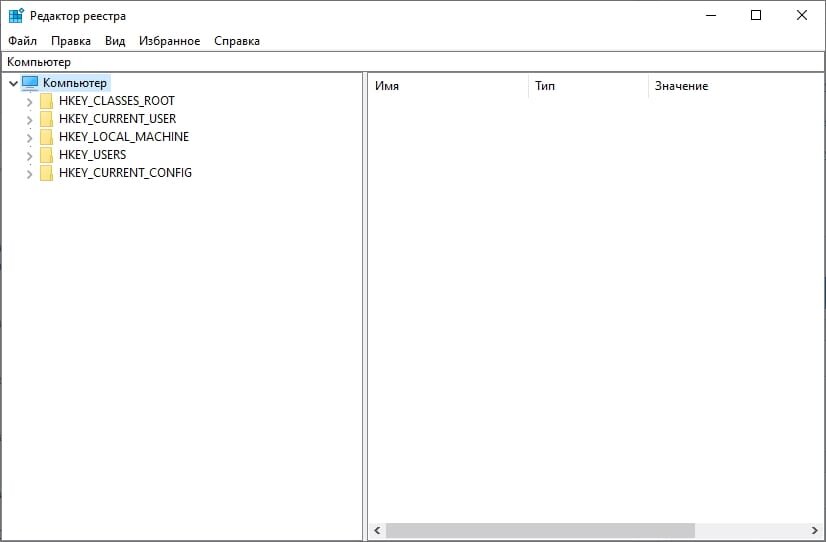Expand the HKEY_CURRENT_USER branch
The image size is (826, 542).
[x=30, y=120]
